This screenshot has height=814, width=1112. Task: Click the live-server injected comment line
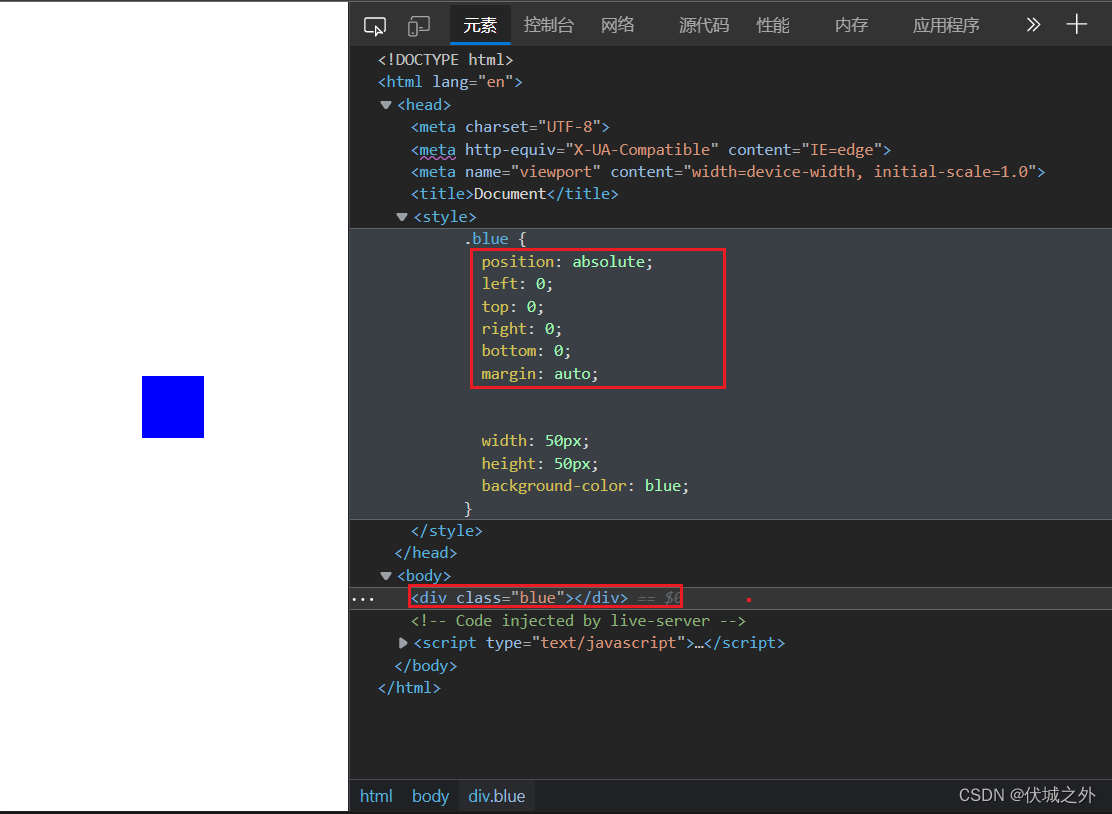[578, 620]
